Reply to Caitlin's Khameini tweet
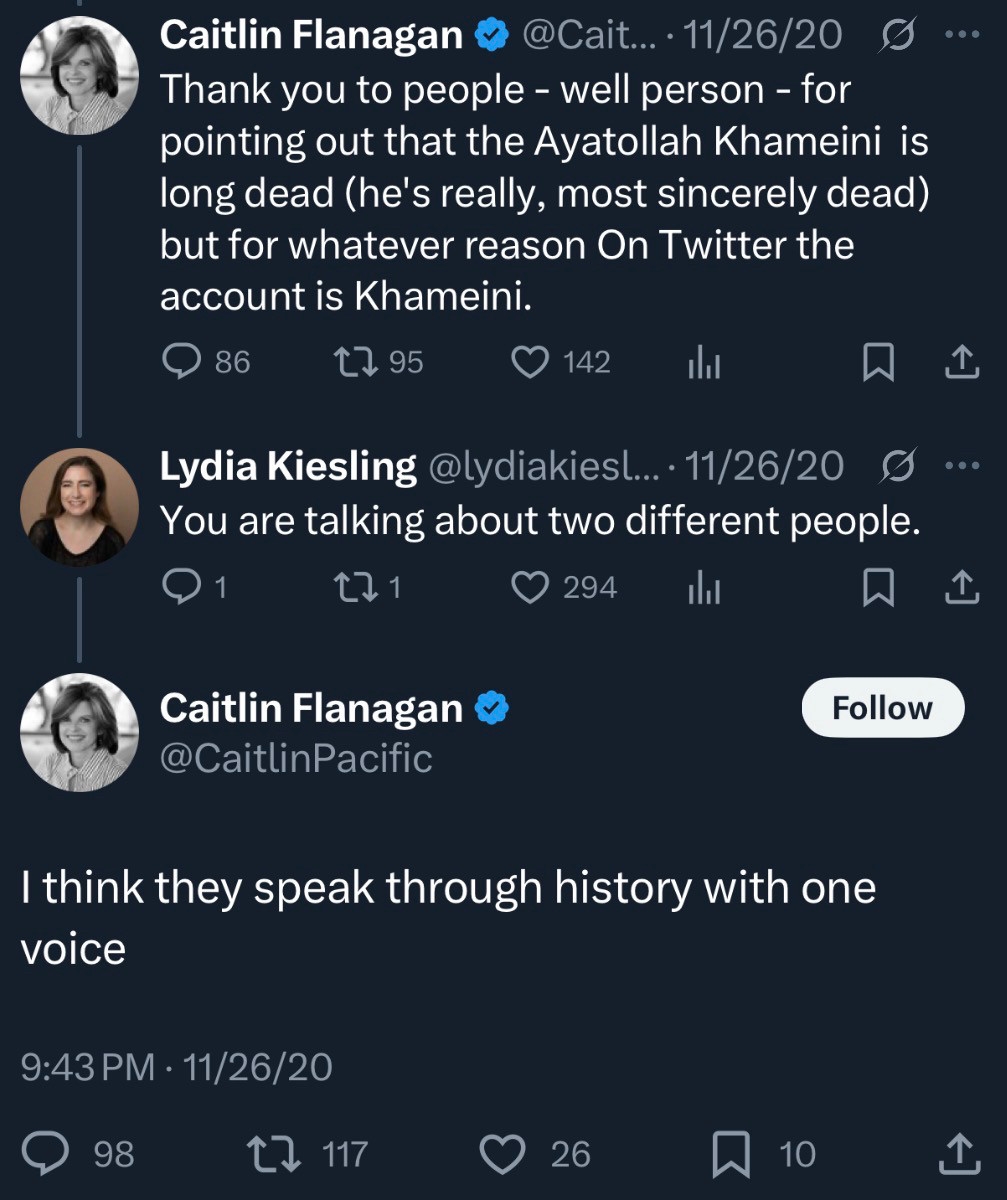 click(x=183, y=362)
